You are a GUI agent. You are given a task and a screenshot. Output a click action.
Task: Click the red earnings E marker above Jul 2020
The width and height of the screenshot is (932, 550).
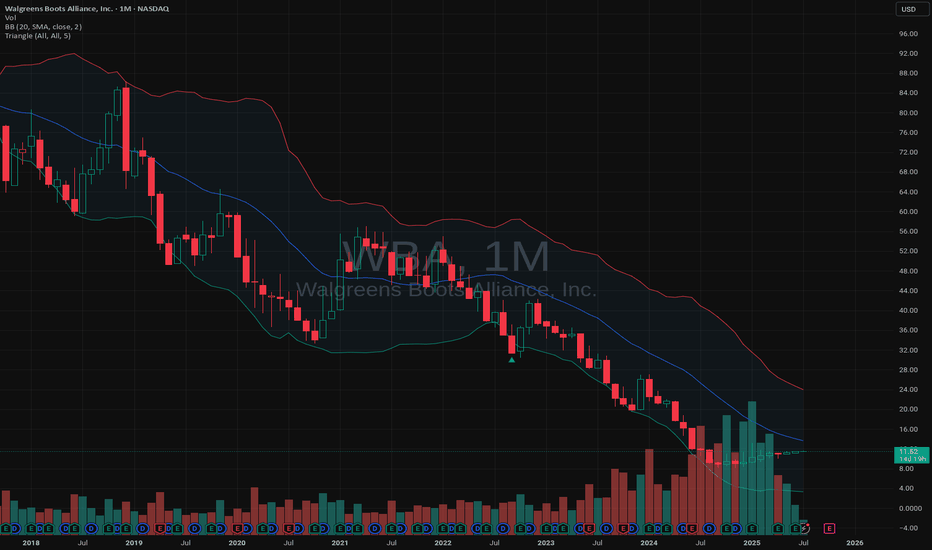point(288,528)
